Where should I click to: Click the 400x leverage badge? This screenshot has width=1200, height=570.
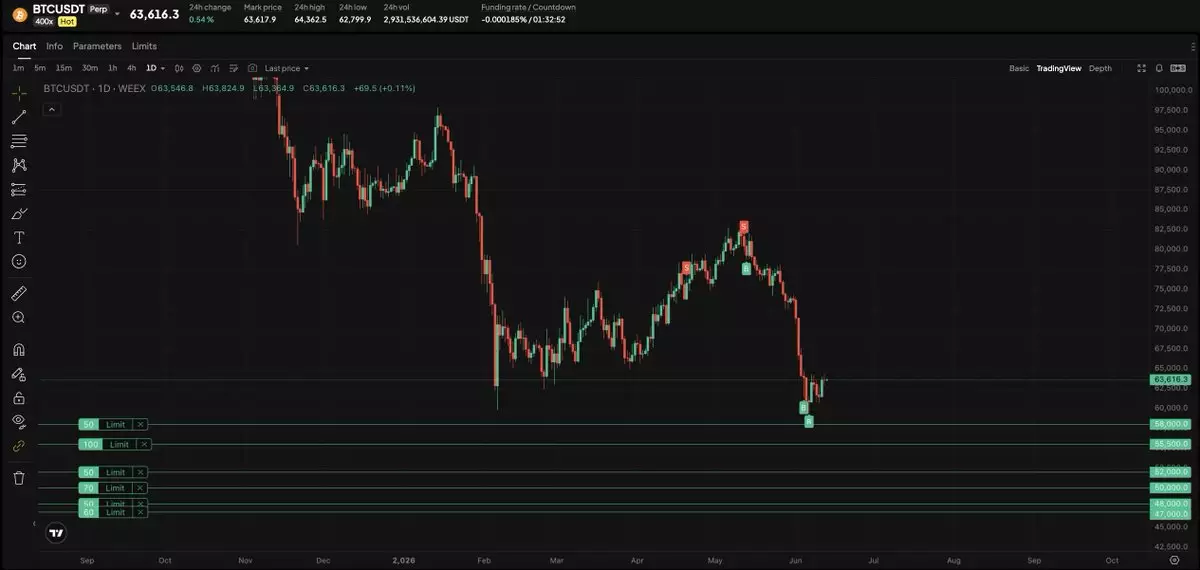pyautogui.click(x=46, y=21)
